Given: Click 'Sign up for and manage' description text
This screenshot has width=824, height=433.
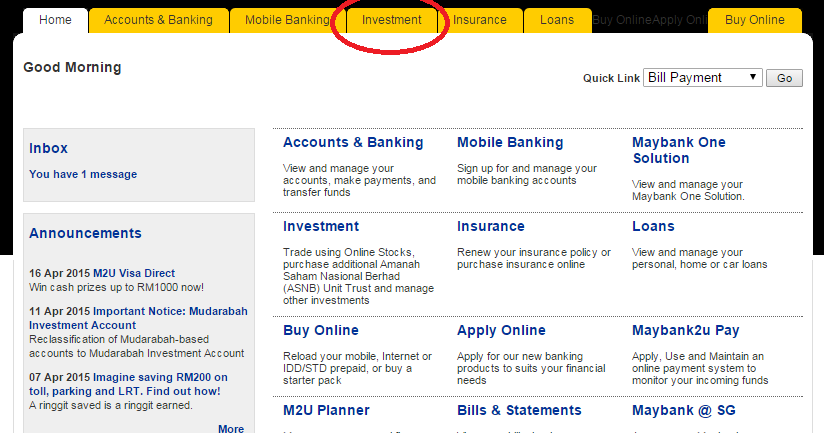Looking at the screenshot, I should coord(527,174).
